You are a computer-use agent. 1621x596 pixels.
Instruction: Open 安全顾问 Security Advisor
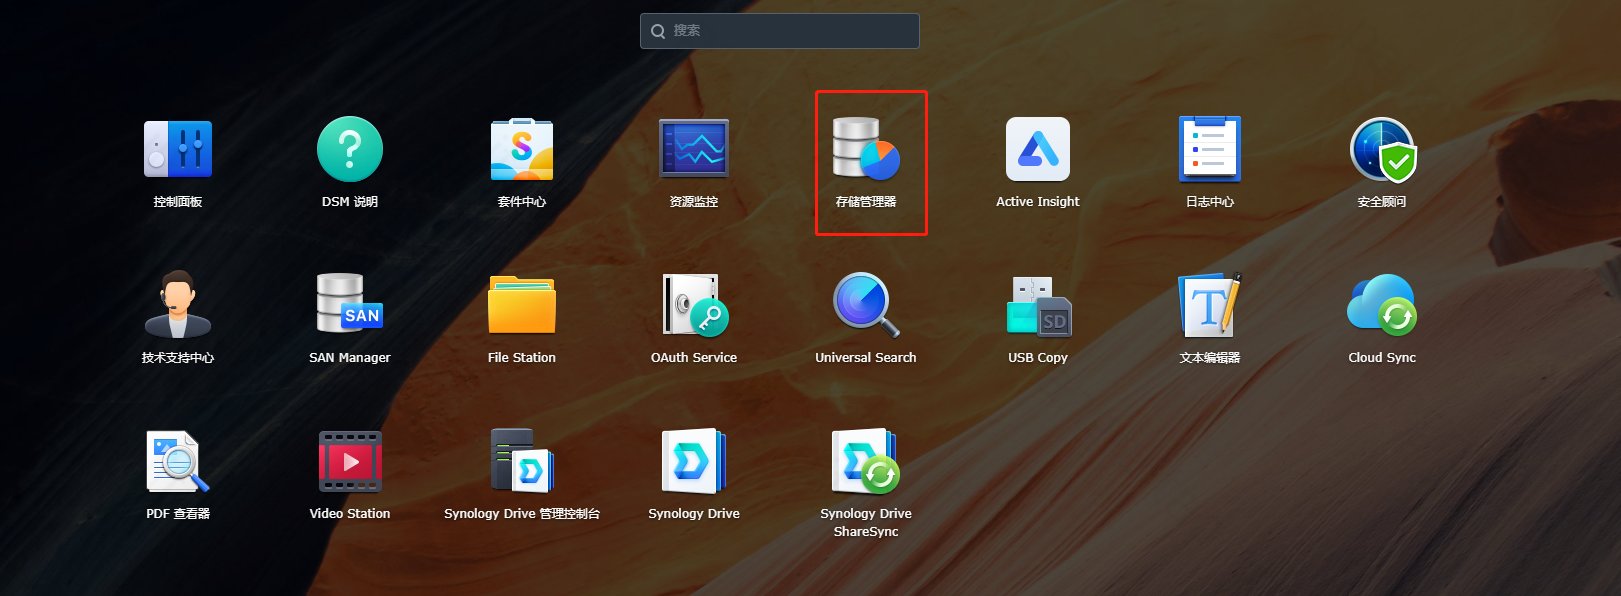(x=1382, y=150)
